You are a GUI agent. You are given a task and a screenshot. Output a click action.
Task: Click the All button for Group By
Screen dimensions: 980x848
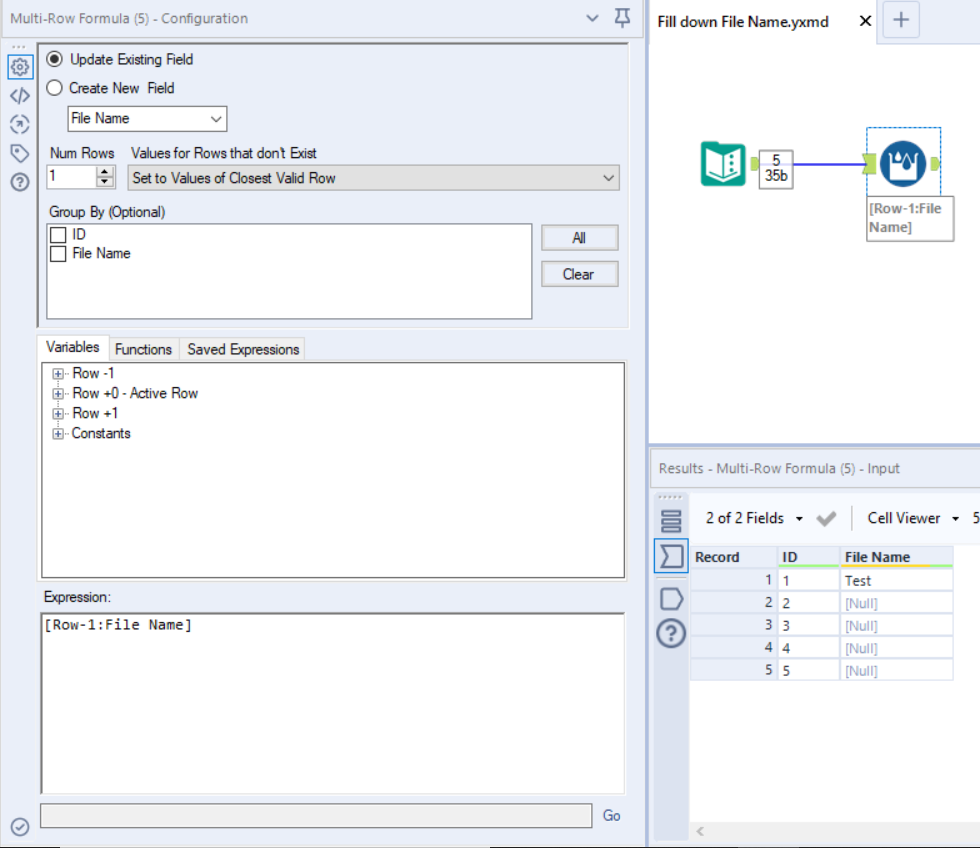click(x=579, y=237)
